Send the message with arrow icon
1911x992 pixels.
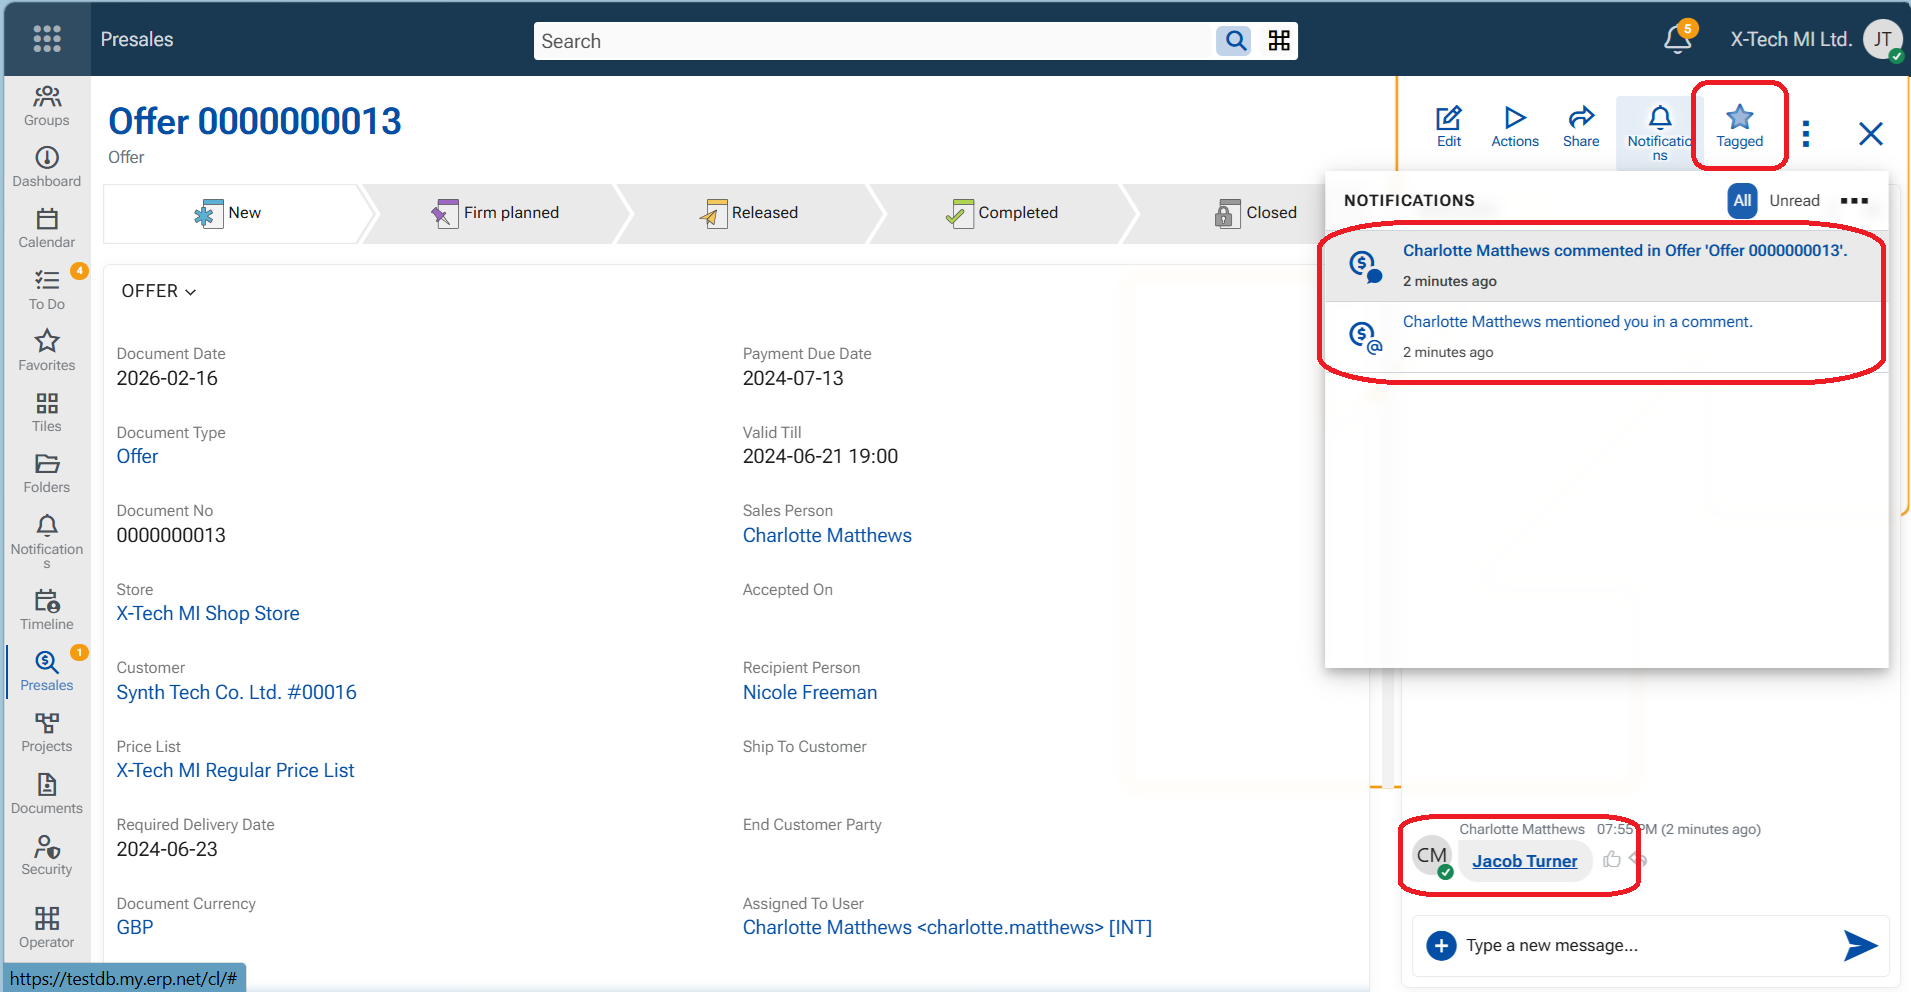(x=1859, y=945)
